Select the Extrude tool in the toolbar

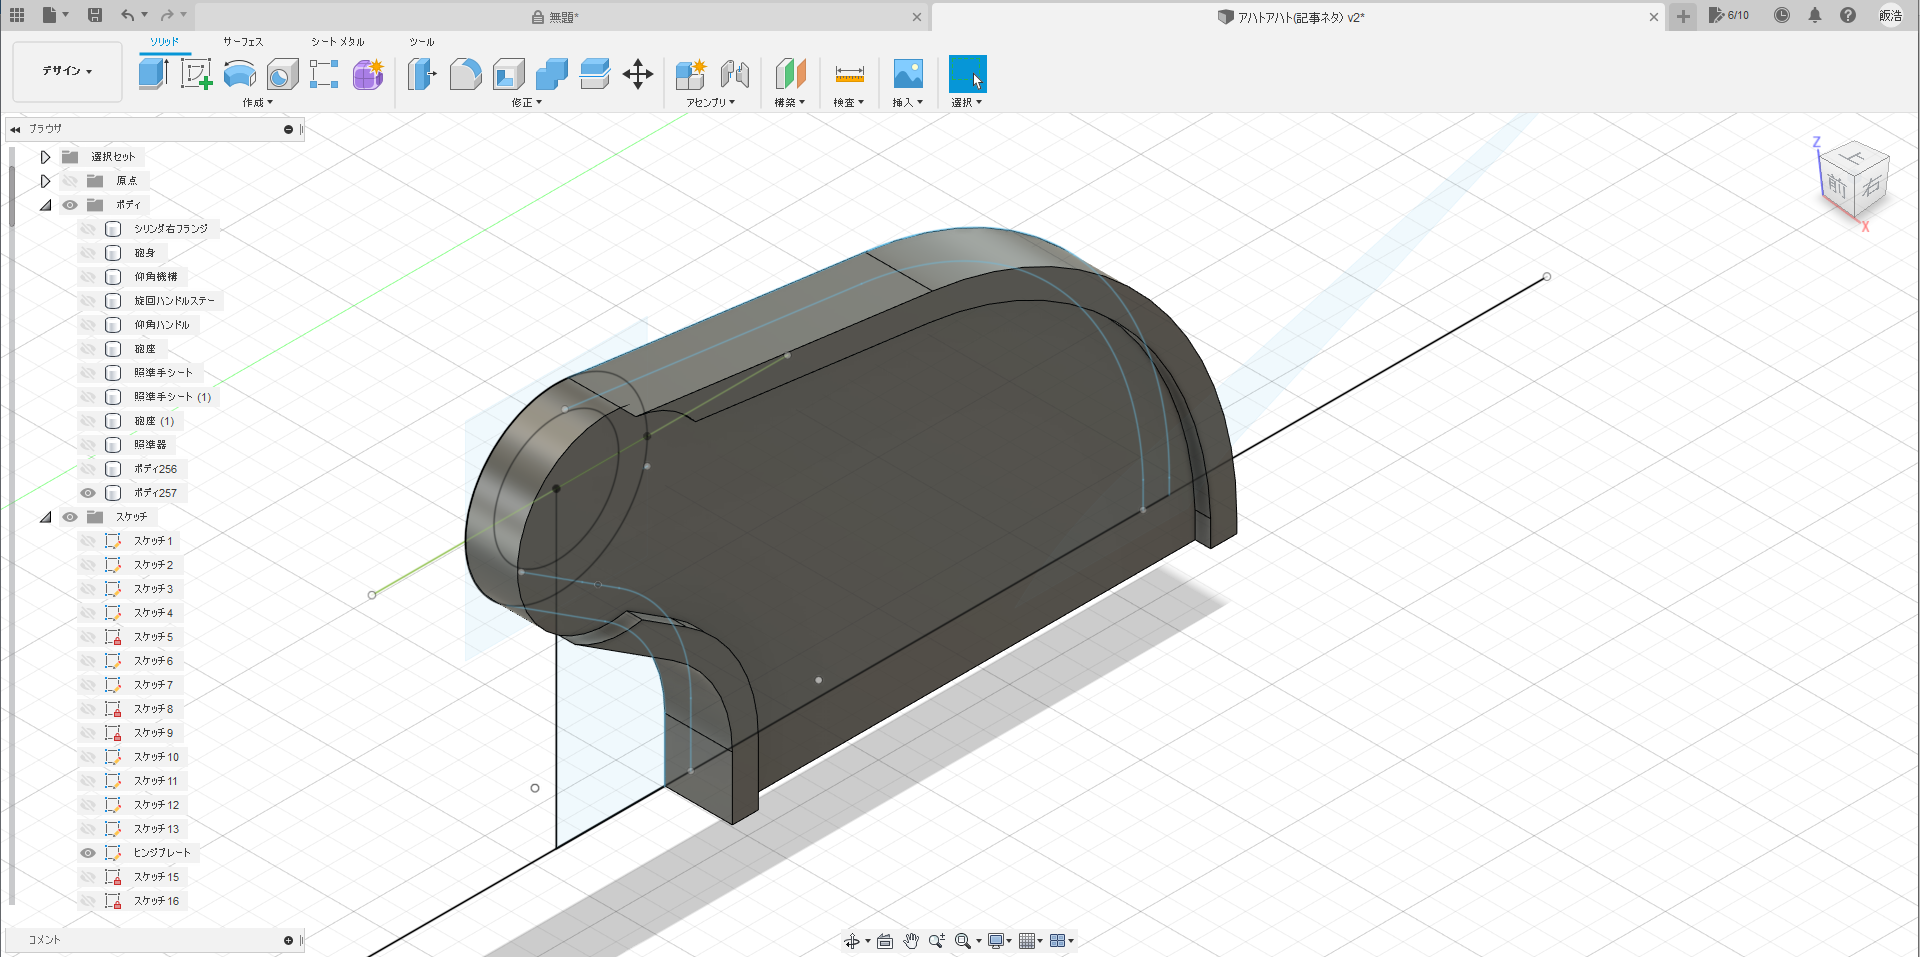point(153,74)
